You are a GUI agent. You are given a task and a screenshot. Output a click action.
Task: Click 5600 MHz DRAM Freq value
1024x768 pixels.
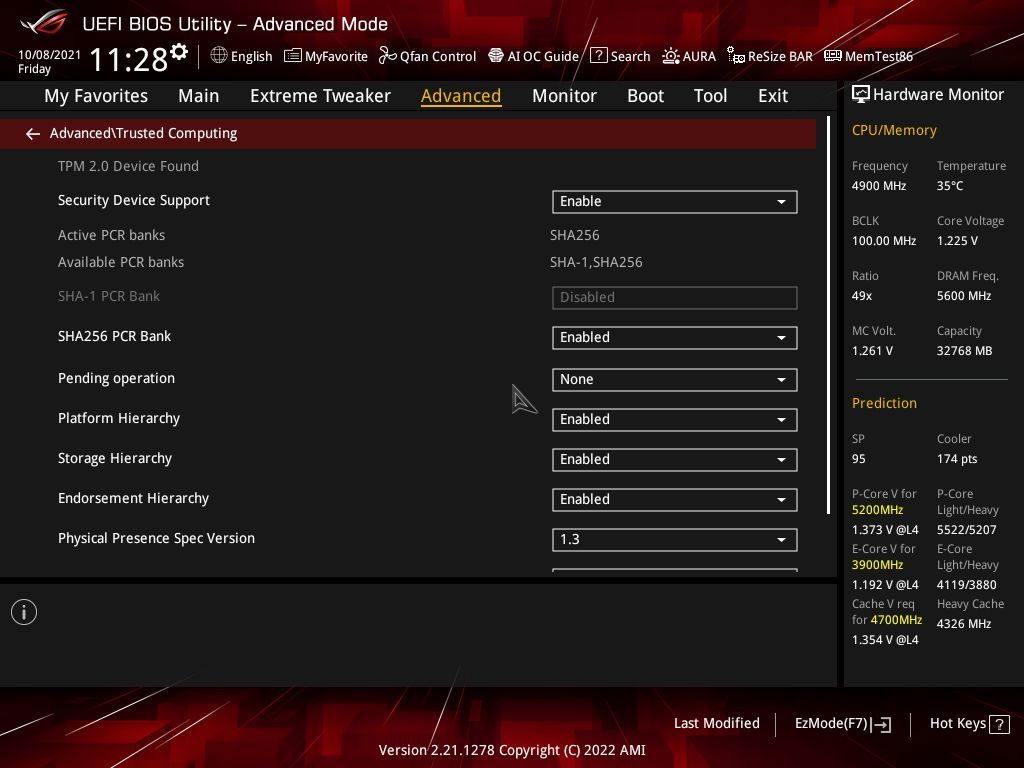964,296
